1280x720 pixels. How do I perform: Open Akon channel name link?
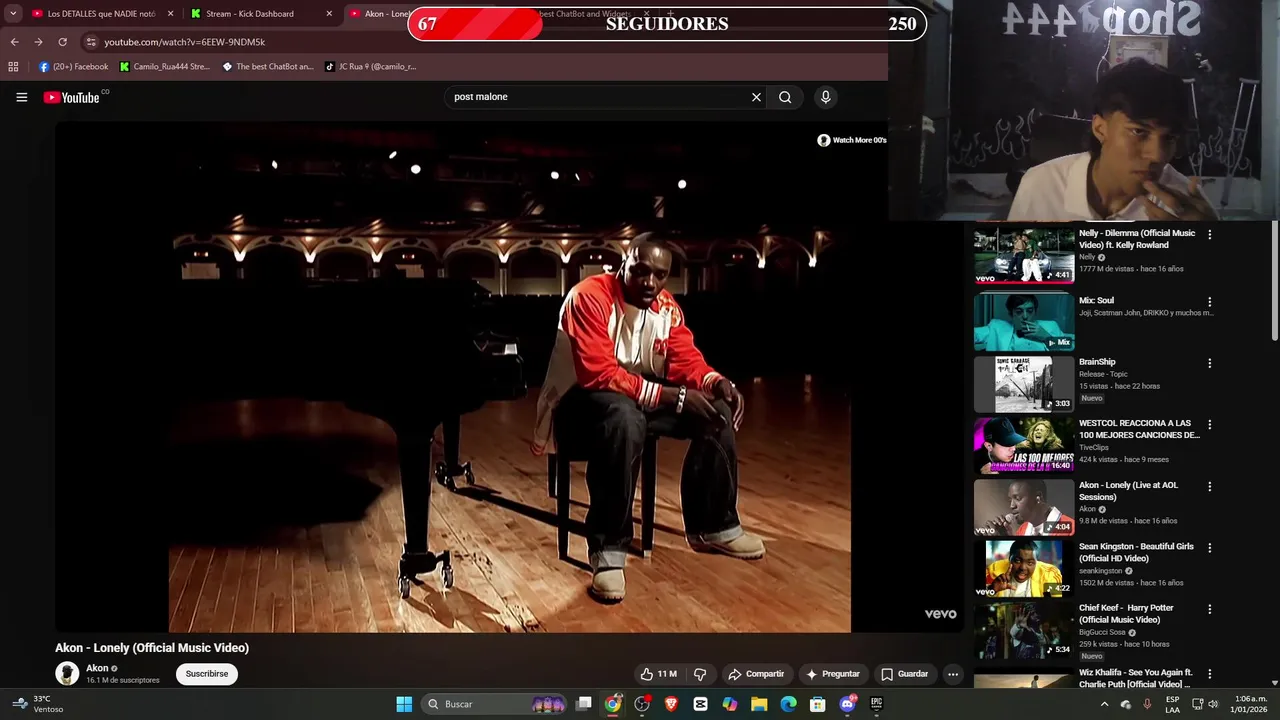pyautogui.click(x=97, y=668)
